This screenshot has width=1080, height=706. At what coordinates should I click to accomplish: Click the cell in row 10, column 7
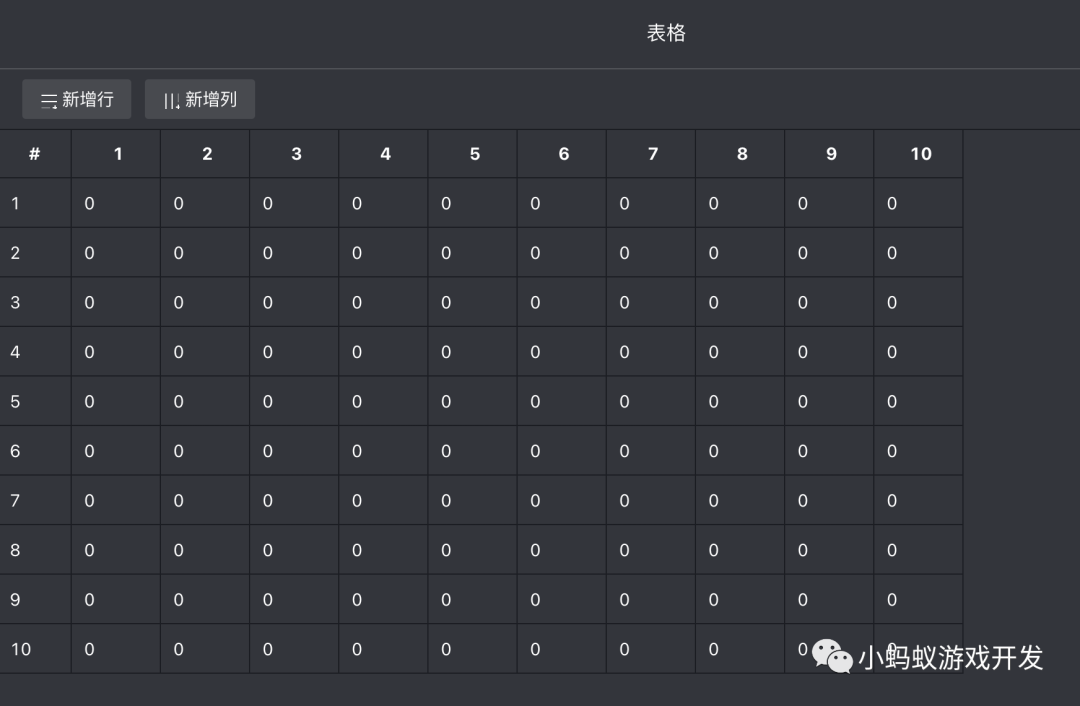click(x=651, y=650)
